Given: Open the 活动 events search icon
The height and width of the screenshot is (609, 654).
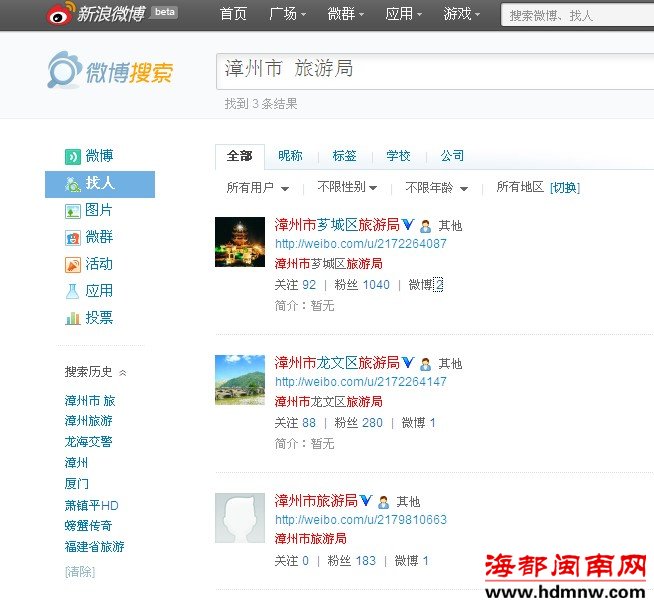Looking at the screenshot, I should coord(73,265).
